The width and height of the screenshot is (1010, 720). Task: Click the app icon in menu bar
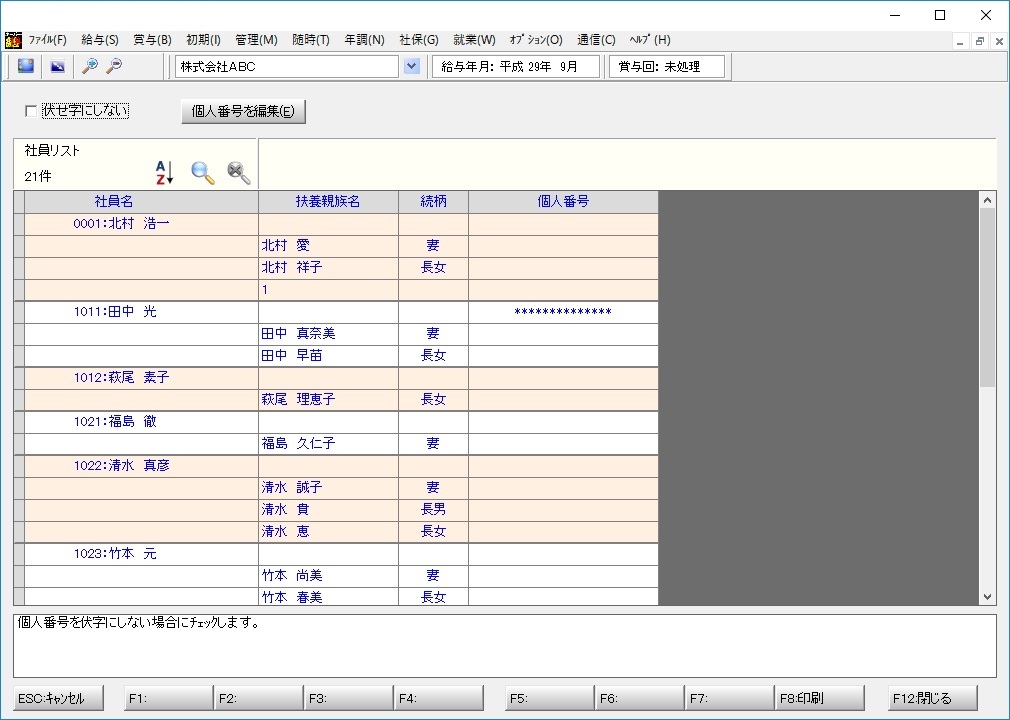(x=13, y=41)
